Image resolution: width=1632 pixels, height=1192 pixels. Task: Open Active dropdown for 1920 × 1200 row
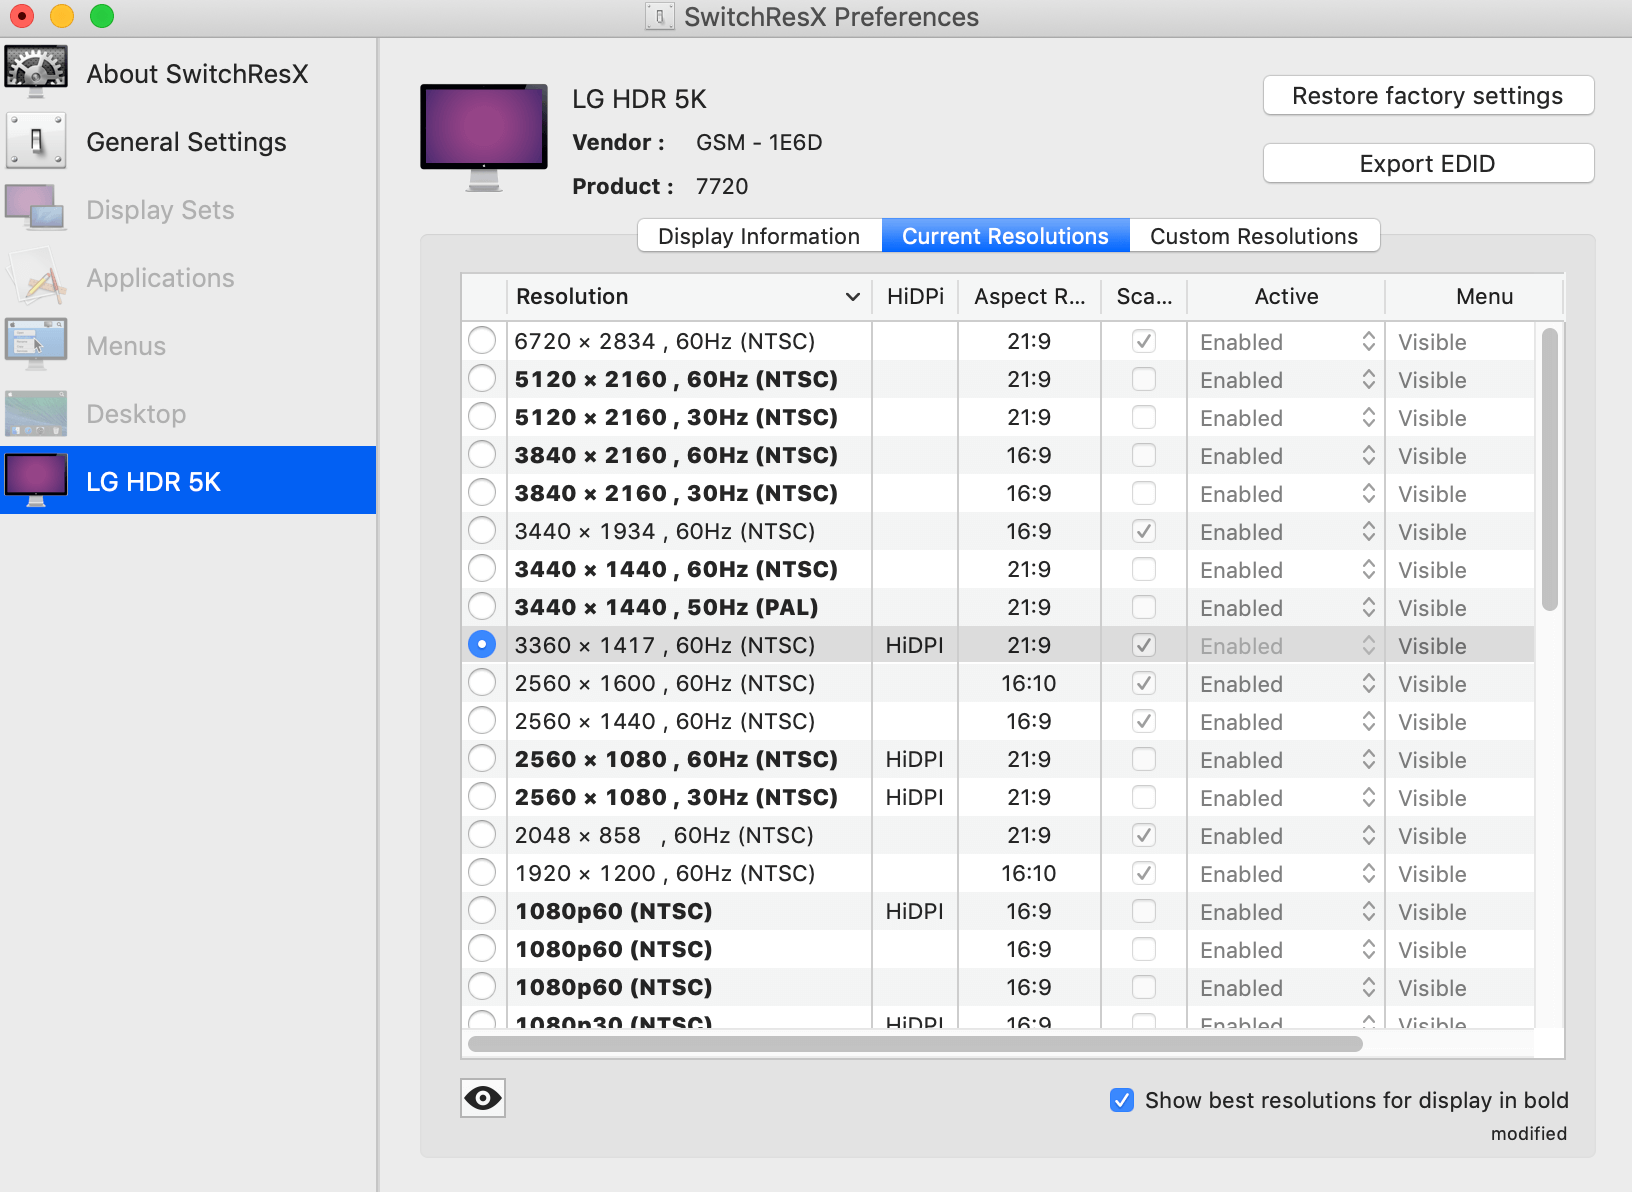(1288, 874)
